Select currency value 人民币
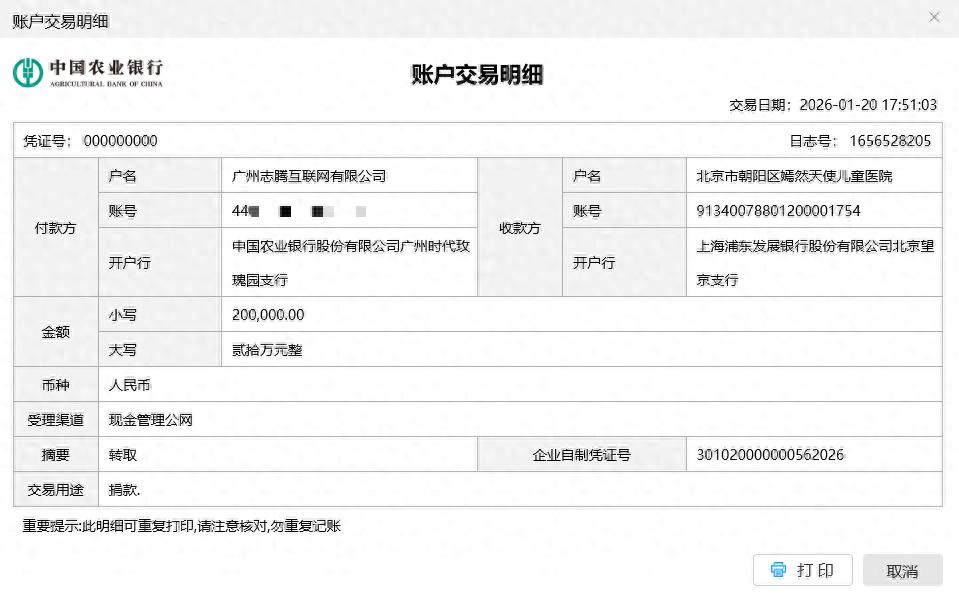Viewport: 959px width, 597px height. pyautogui.click(x=129, y=385)
